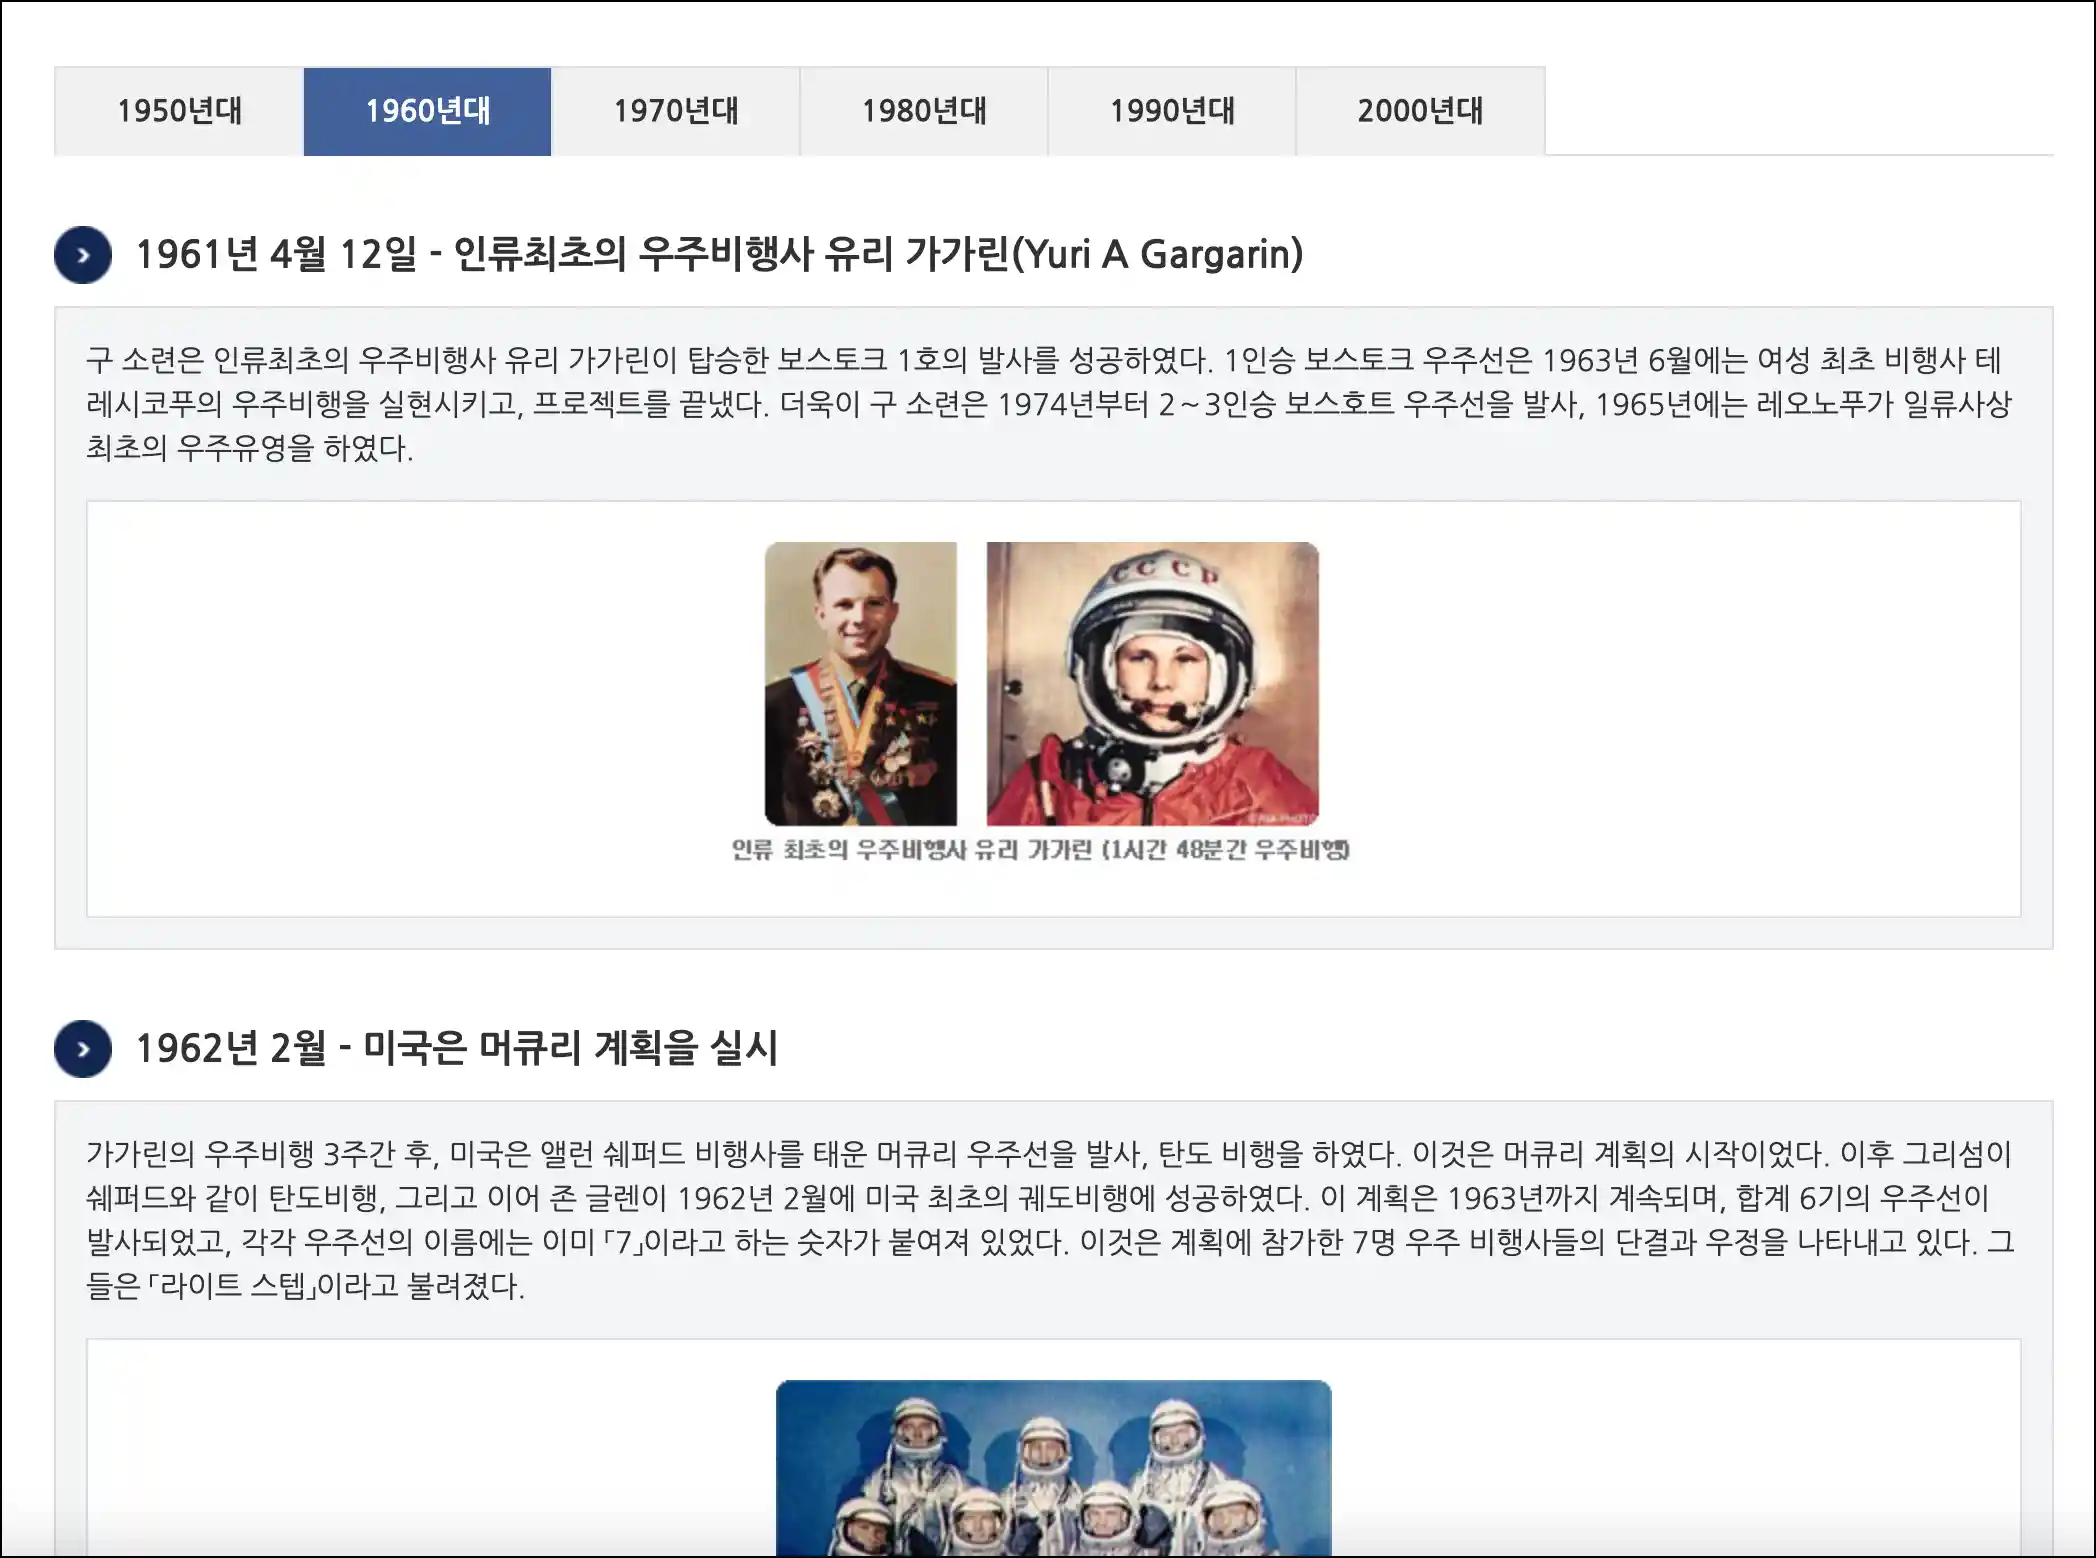Click the Gagarin CCCP helmet photo
Screen dimensions: 2096x1558
coord(1152,684)
